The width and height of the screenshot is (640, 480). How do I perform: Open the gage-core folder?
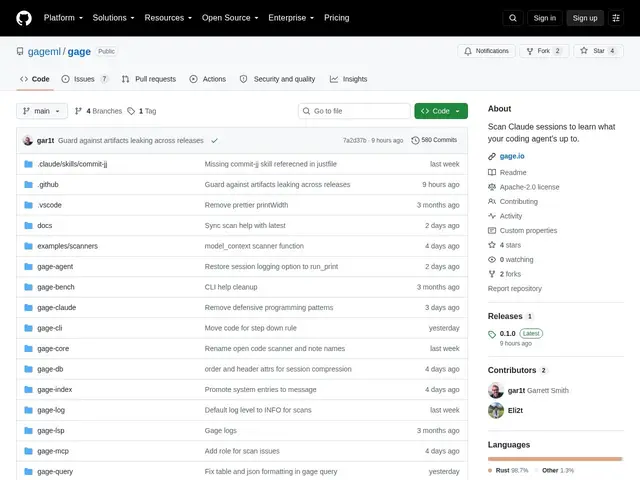53,349
